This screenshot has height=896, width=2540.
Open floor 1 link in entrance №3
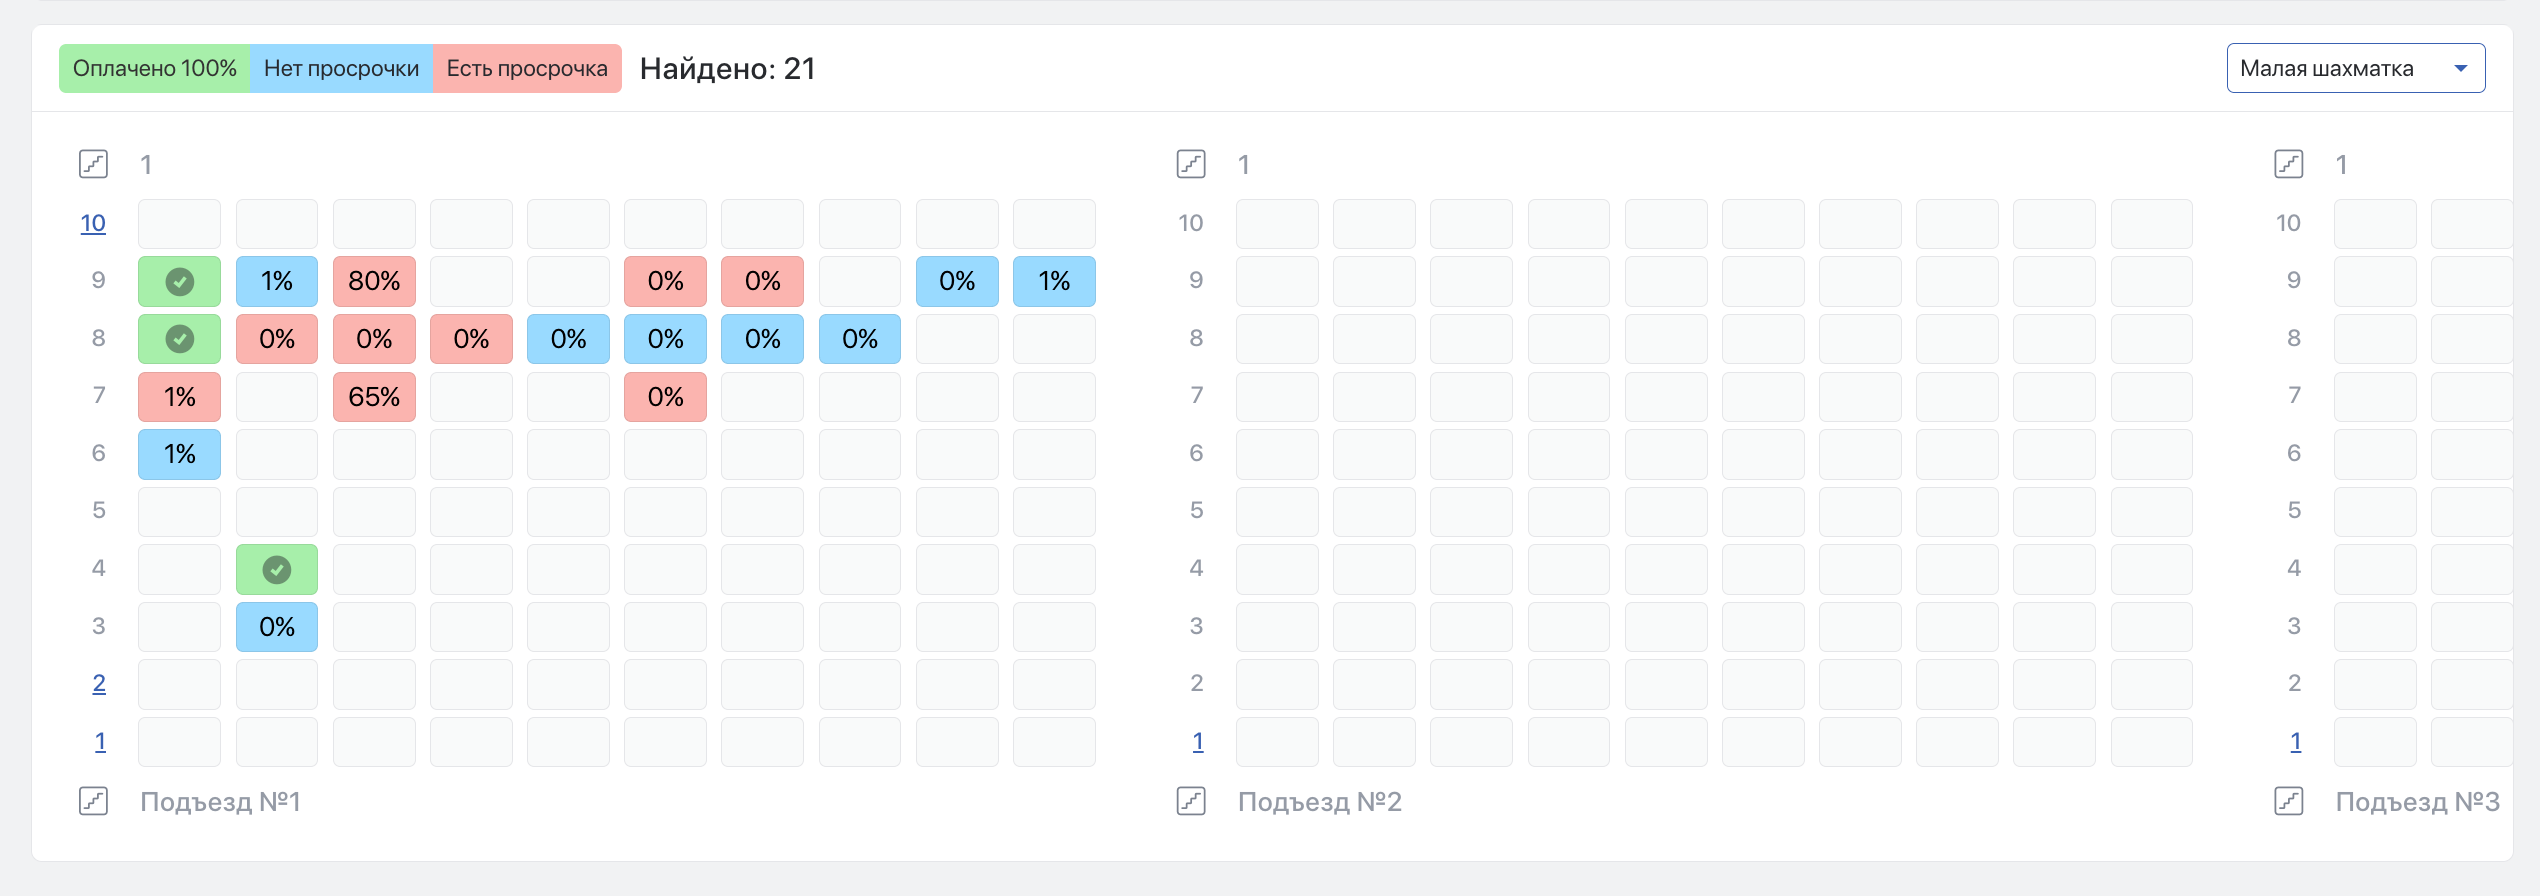click(x=2296, y=742)
